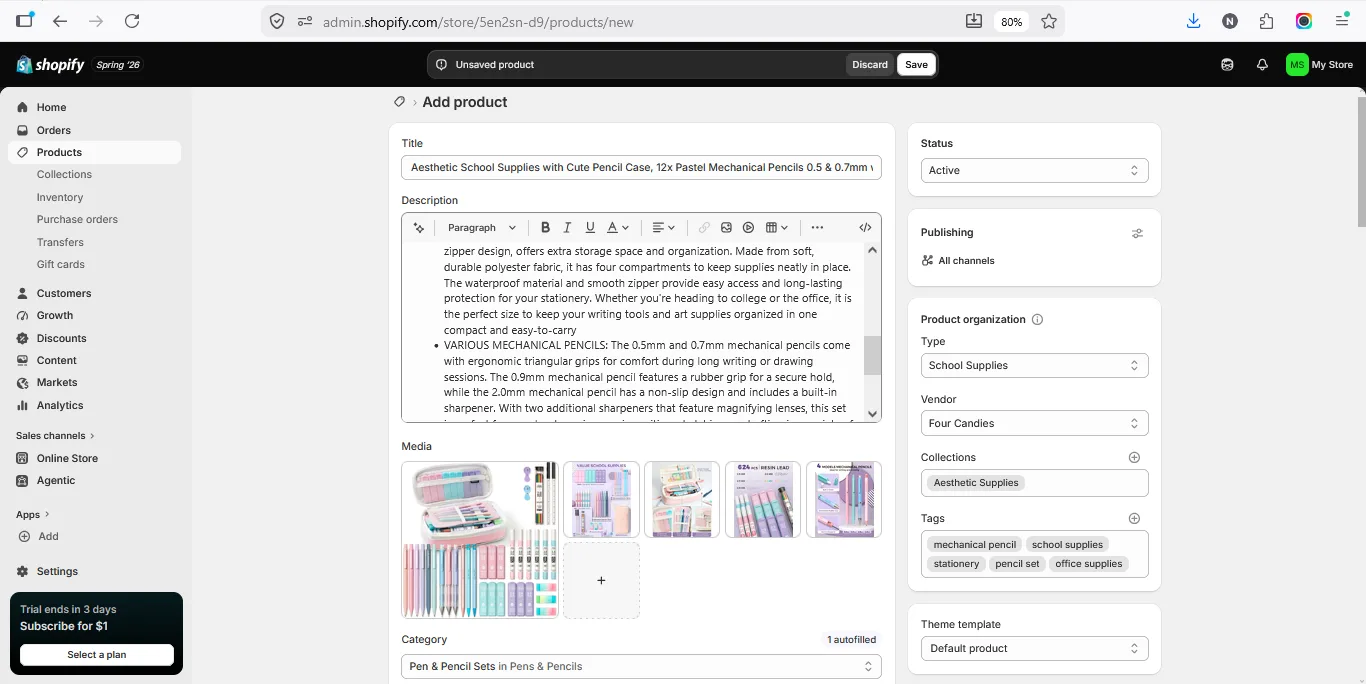Screen dimensions: 1366x684
Task: Toggle italic formatting in description toolbar
Action: tap(567, 228)
